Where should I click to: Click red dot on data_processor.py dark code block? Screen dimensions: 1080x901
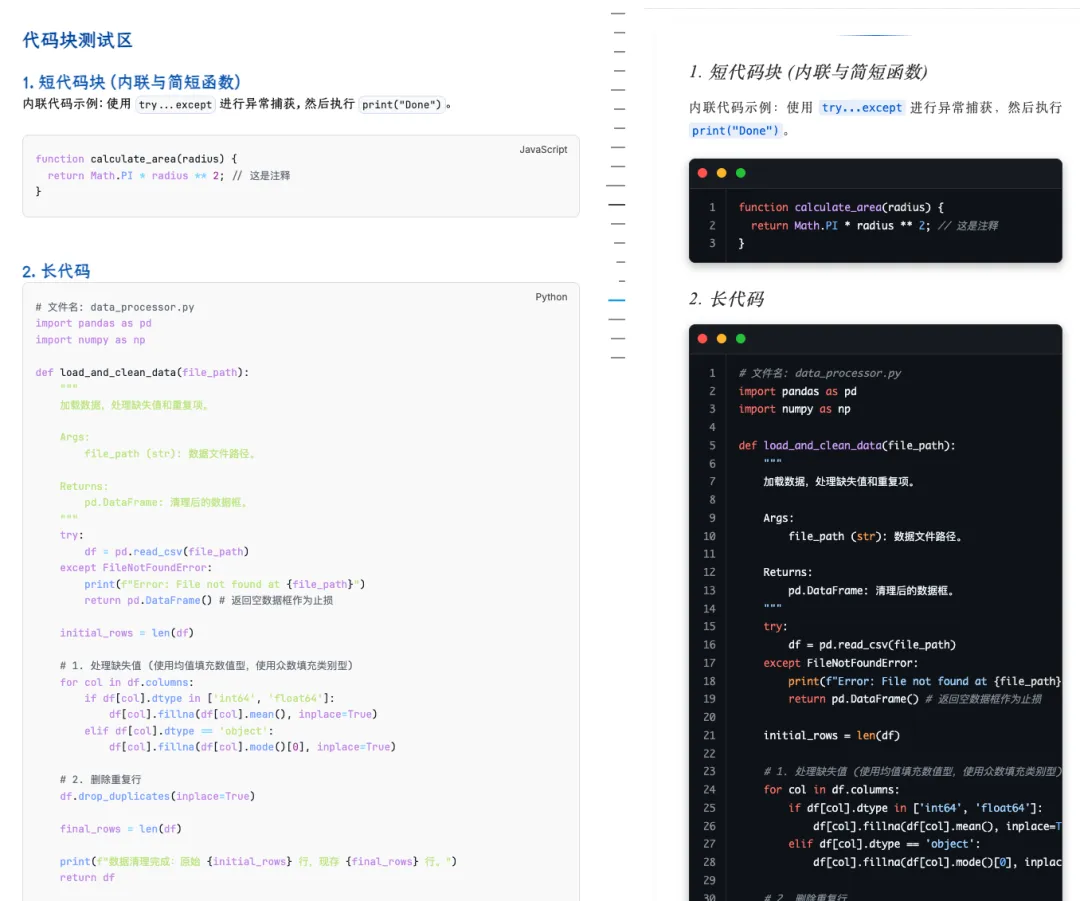(703, 338)
